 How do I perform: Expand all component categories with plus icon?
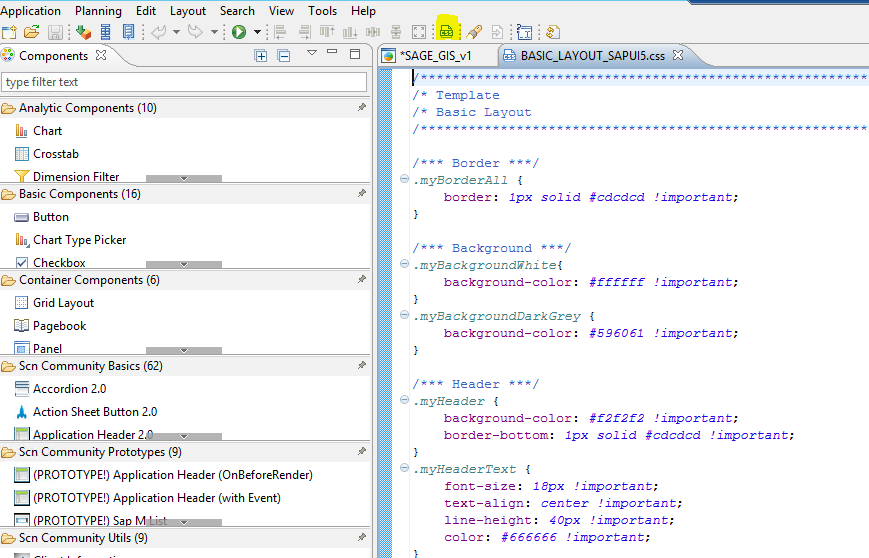260,55
